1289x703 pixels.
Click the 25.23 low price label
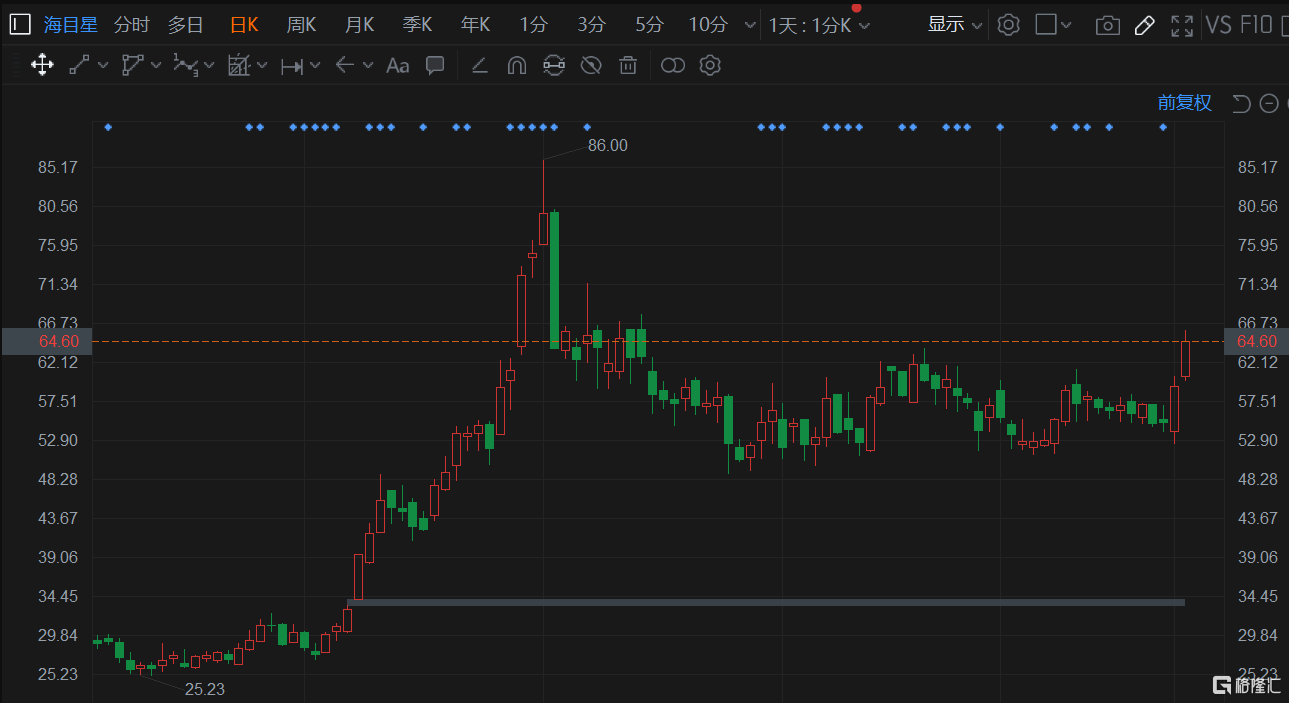click(x=205, y=688)
